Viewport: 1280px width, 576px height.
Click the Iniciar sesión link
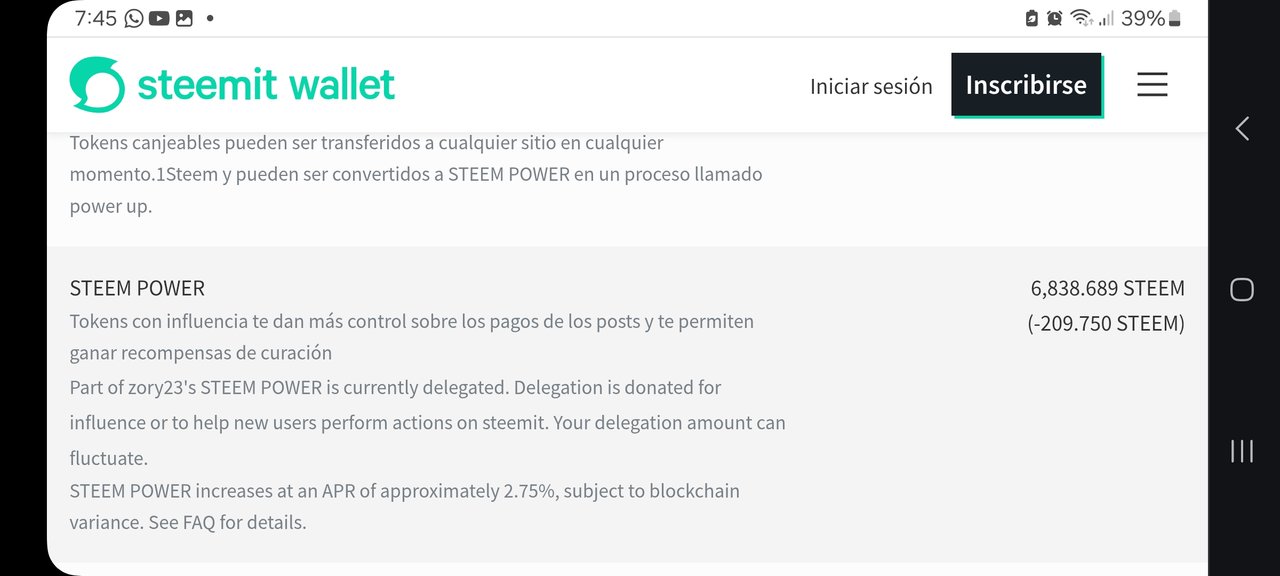(x=871, y=87)
